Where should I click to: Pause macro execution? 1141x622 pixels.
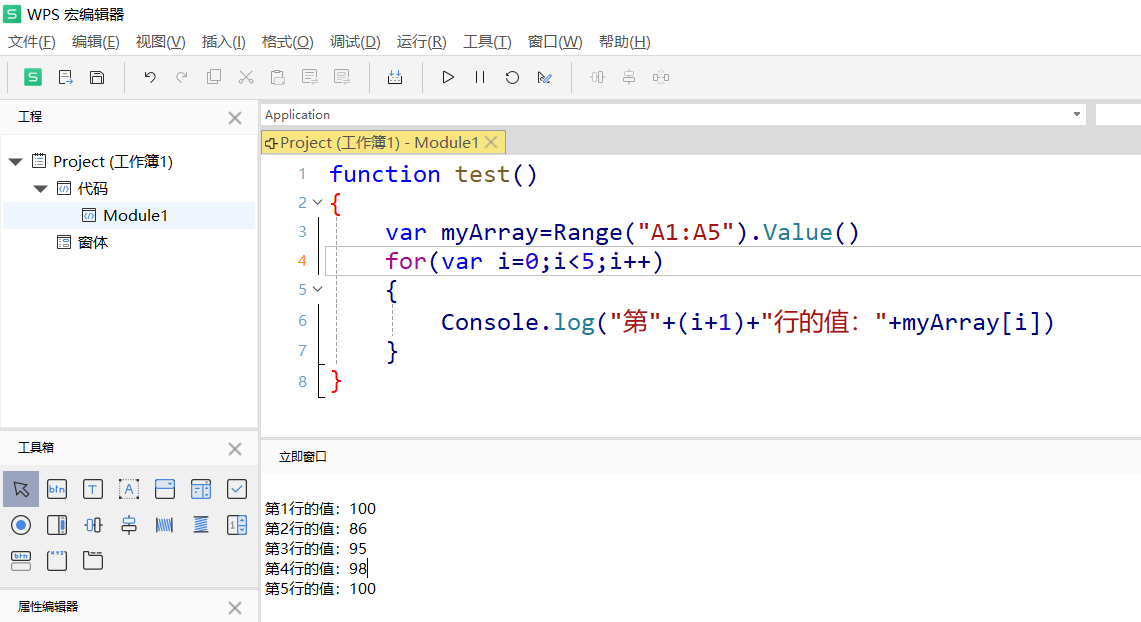click(x=480, y=77)
